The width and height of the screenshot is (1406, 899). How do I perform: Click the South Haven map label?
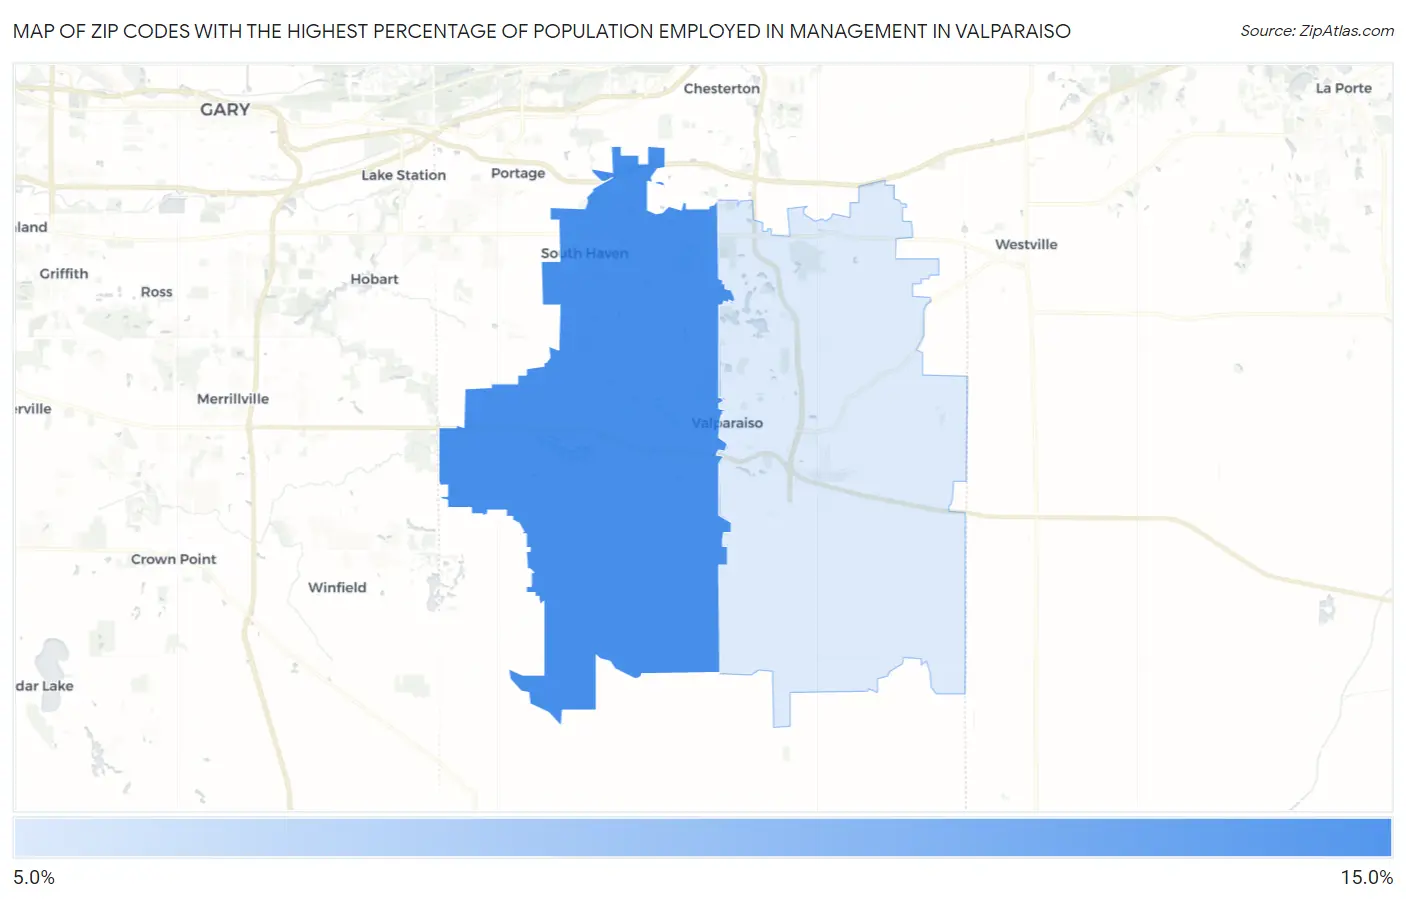(x=585, y=253)
